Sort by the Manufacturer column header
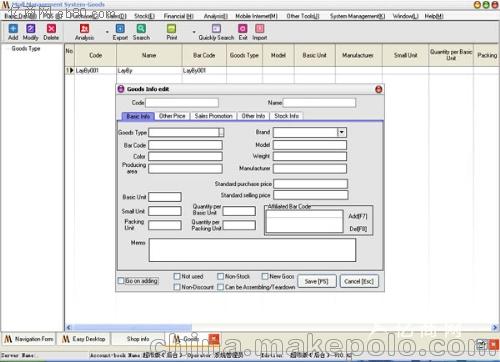The image size is (500, 362). (359, 55)
